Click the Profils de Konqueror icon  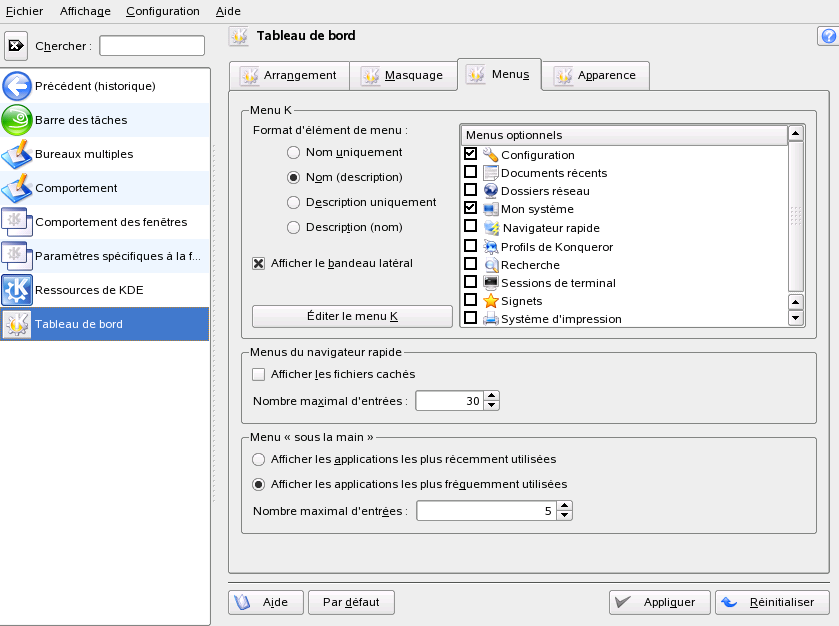click(x=490, y=247)
